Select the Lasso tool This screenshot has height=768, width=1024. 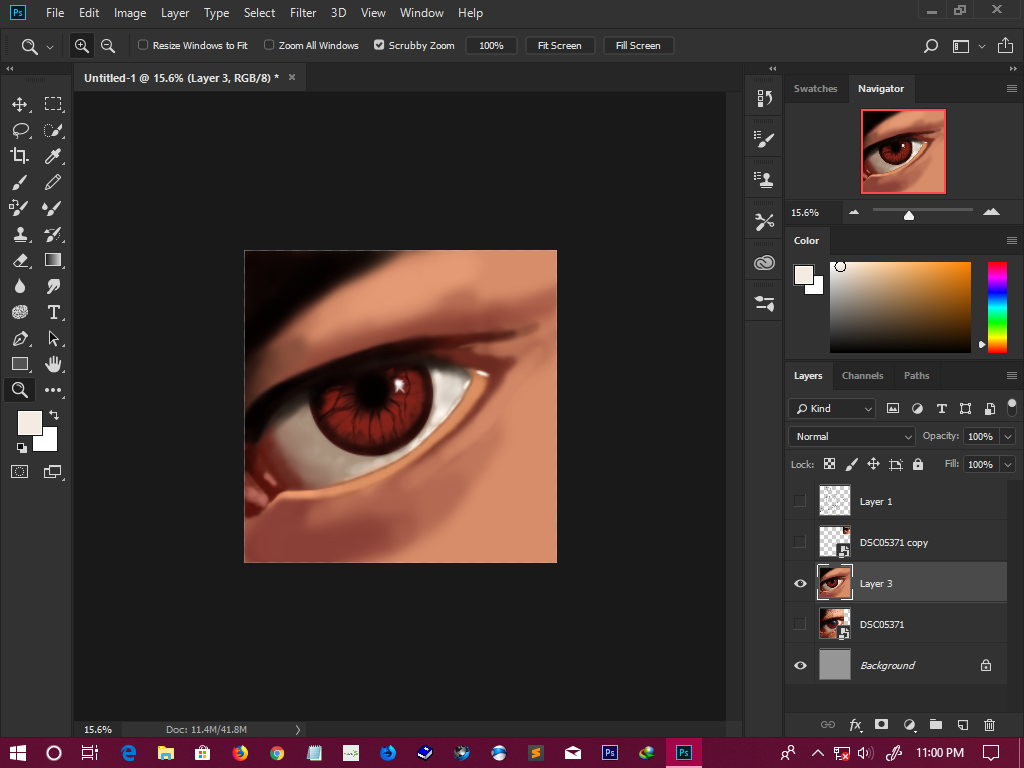tap(20, 130)
